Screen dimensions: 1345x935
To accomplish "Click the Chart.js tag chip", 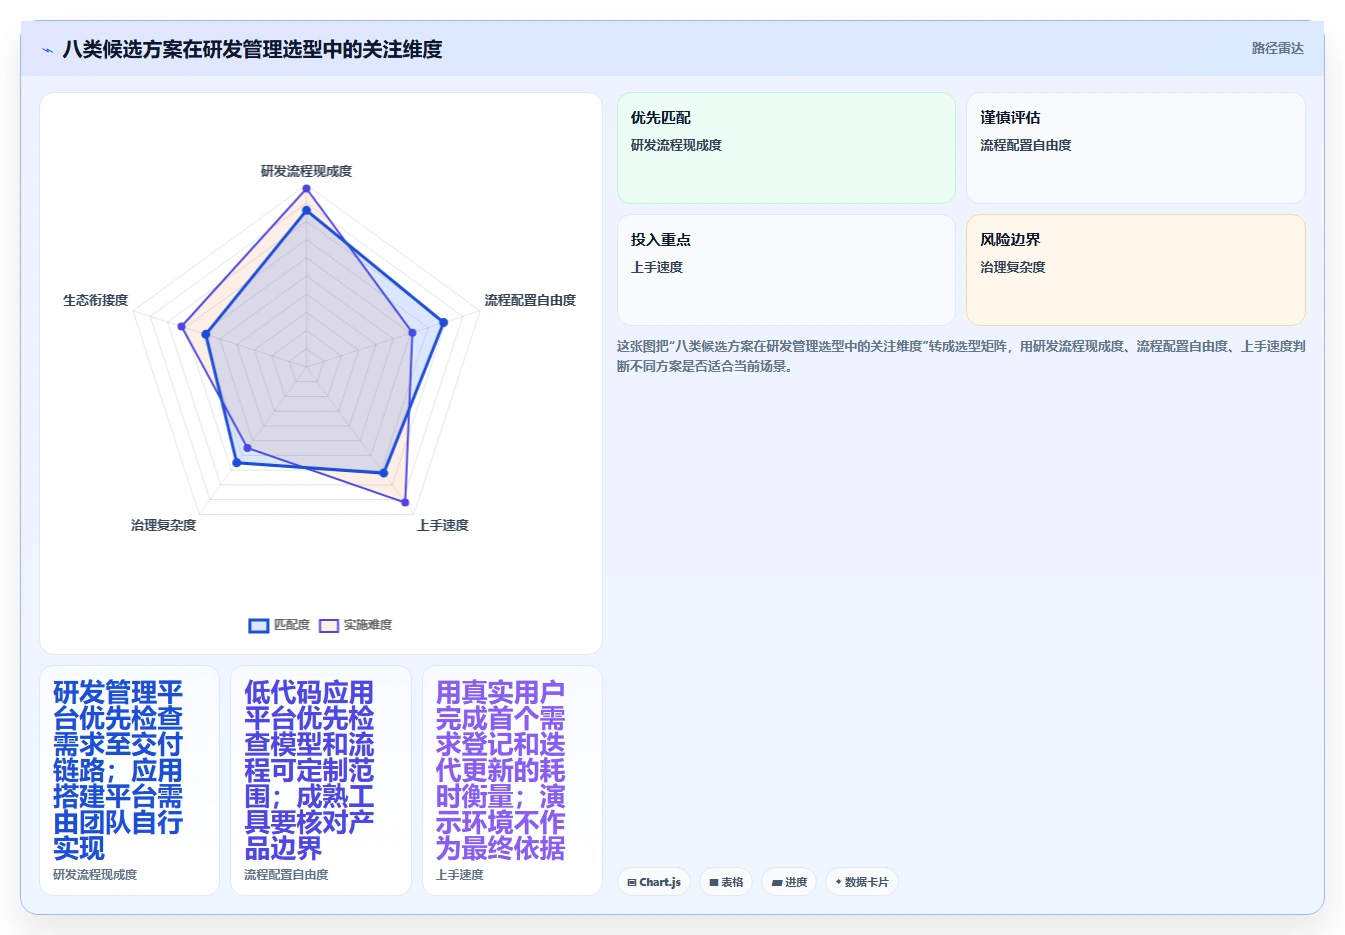I will 654,882.
